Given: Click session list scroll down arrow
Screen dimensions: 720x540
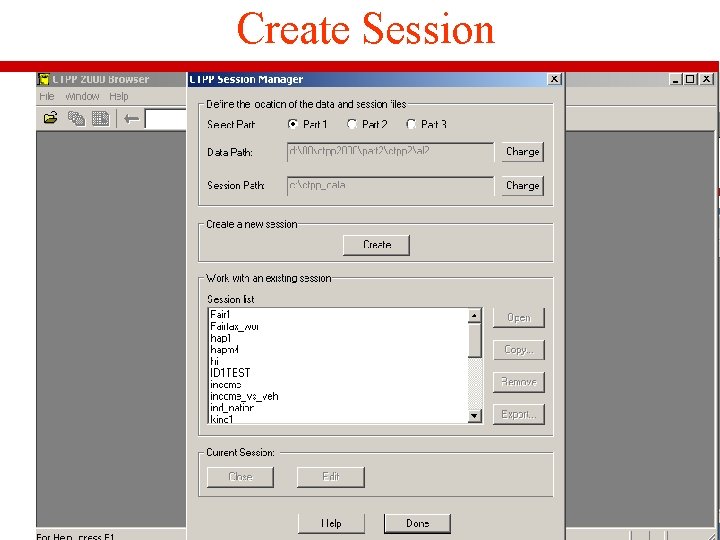Looking at the screenshot, I should [x=474, y=416].
